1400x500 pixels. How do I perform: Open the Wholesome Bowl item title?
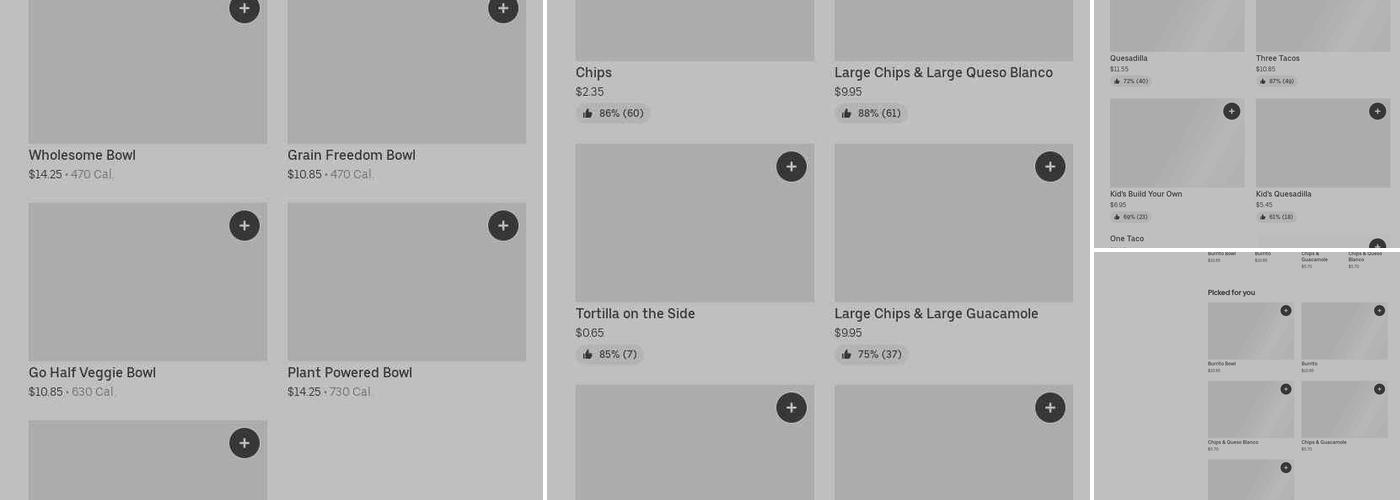pos(82,155)
